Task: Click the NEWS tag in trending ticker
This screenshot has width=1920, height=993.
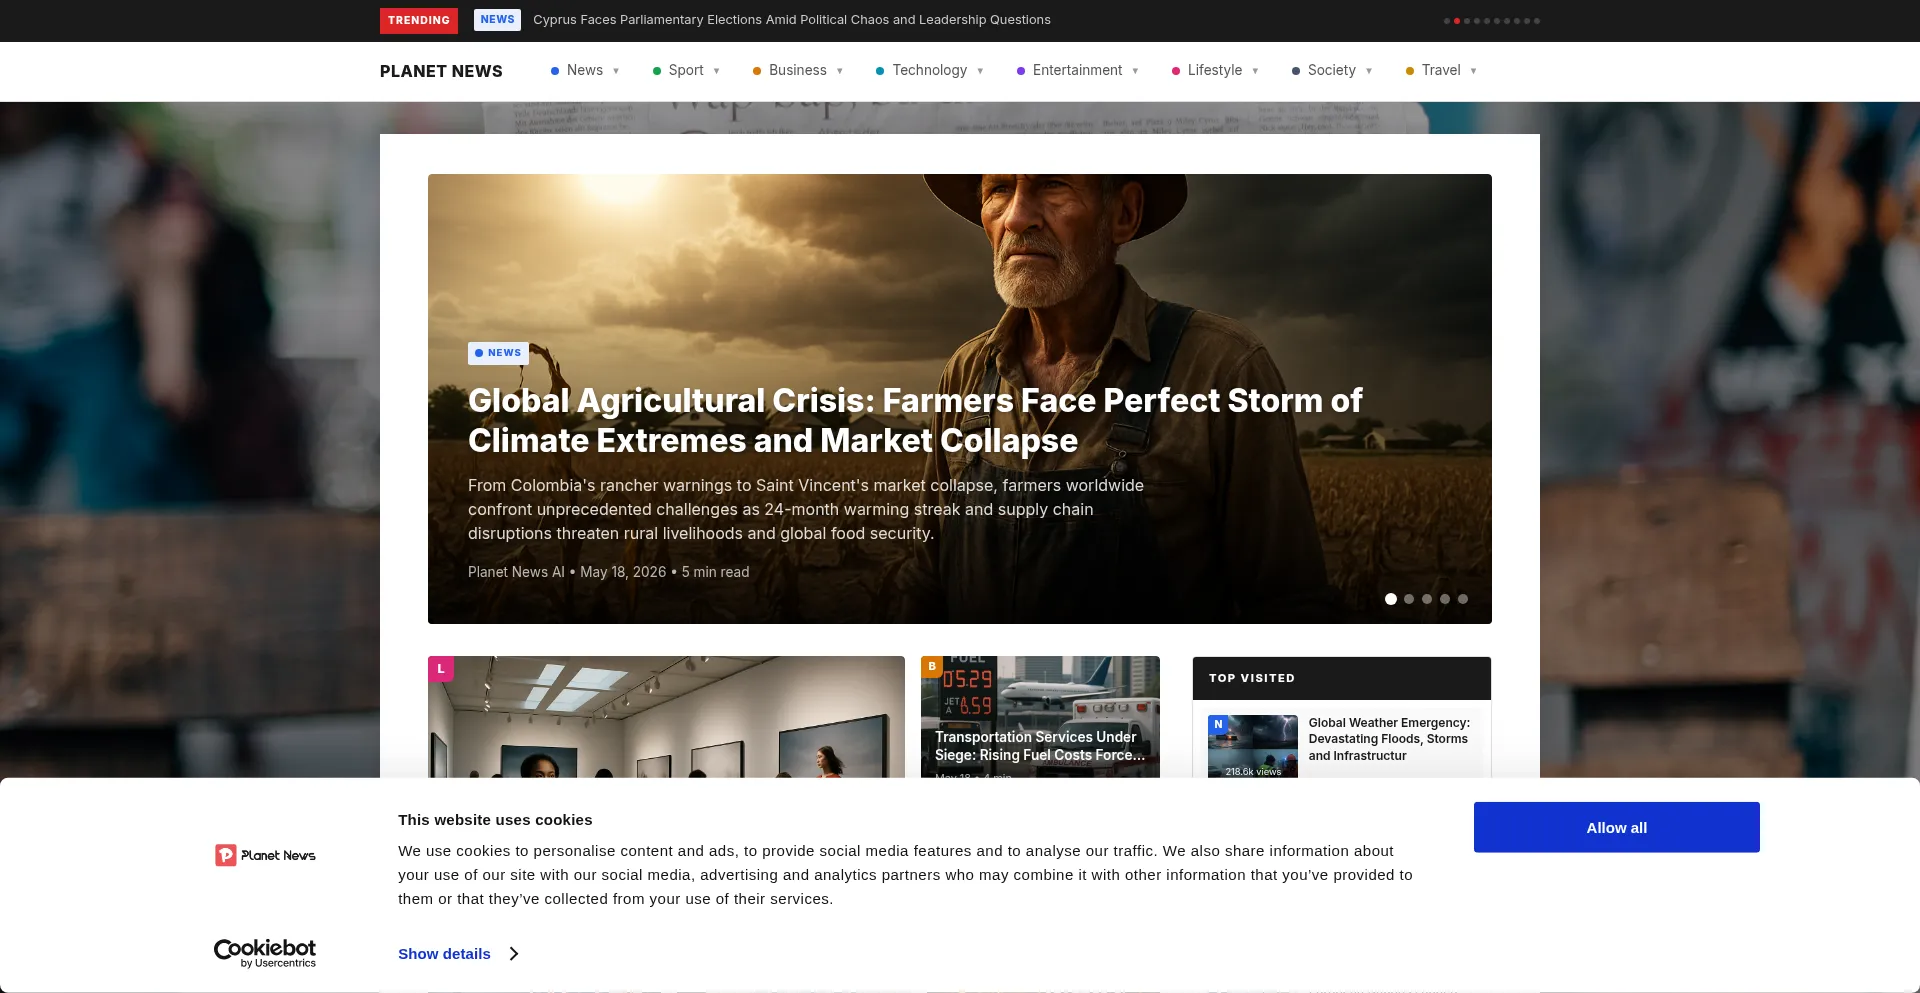Action: pyautogui.click(x=497, y=20)
